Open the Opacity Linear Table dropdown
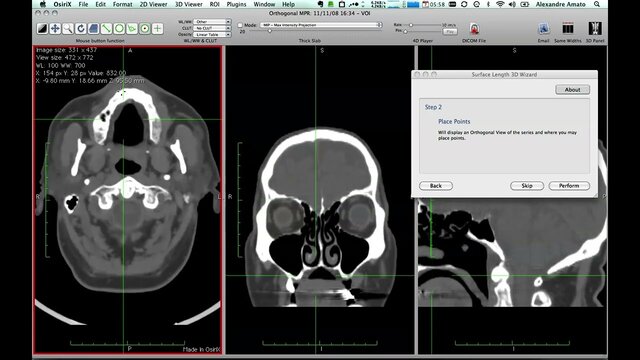This screenshot has width=640, height=360. pyautogui.click(x=212, y=35)
